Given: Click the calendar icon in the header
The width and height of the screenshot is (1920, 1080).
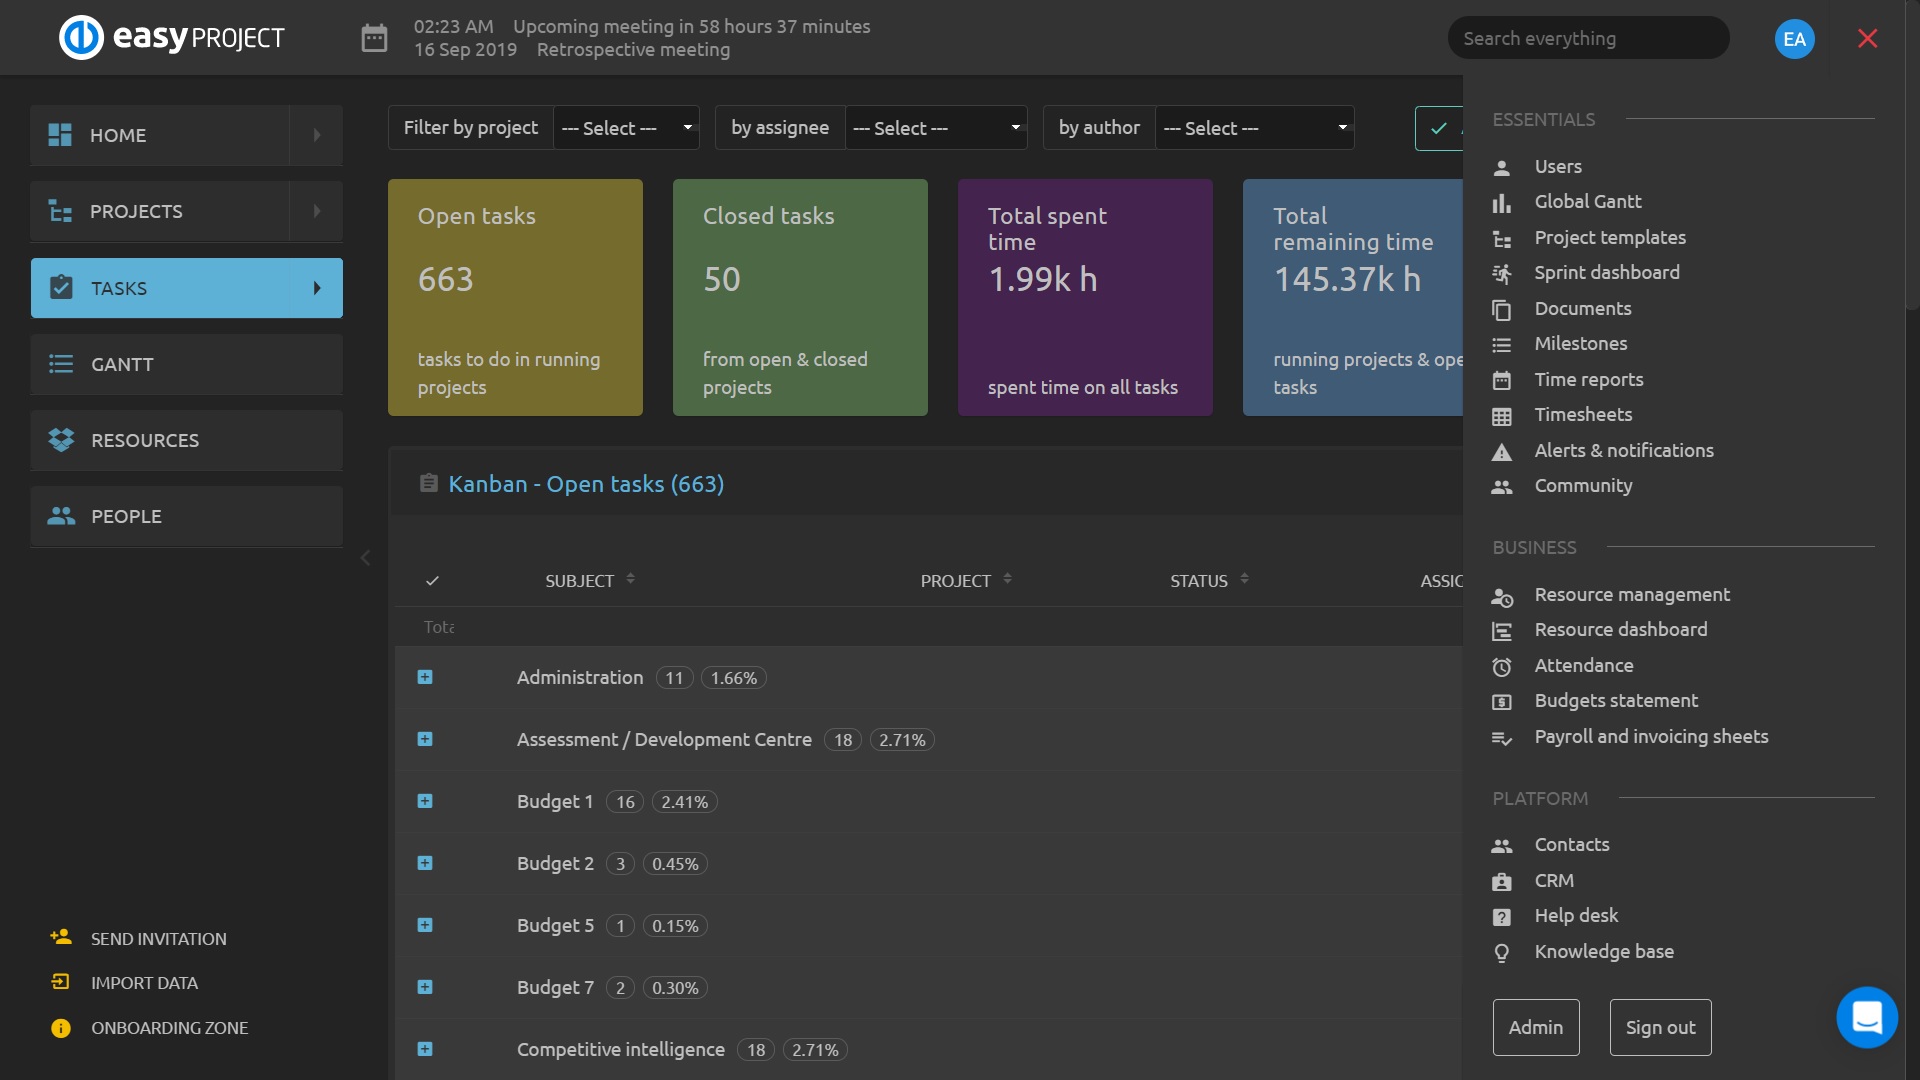Looking at the screenshot, I should [374, 38].
